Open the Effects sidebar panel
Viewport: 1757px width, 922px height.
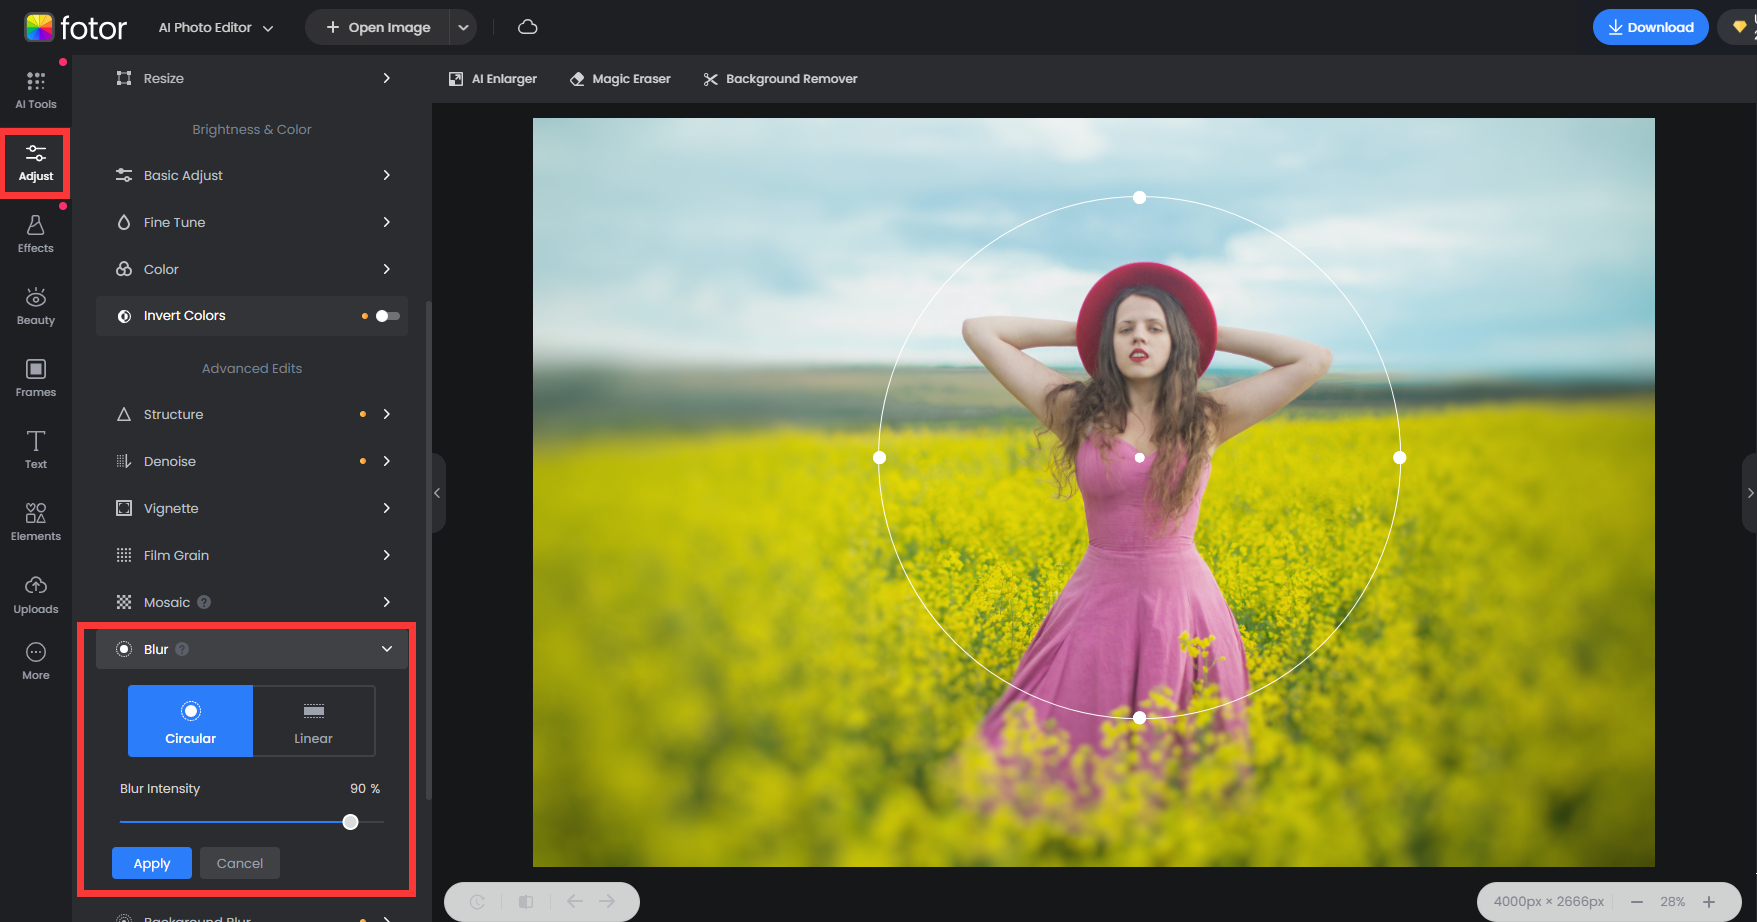click(x=36, y=234)
